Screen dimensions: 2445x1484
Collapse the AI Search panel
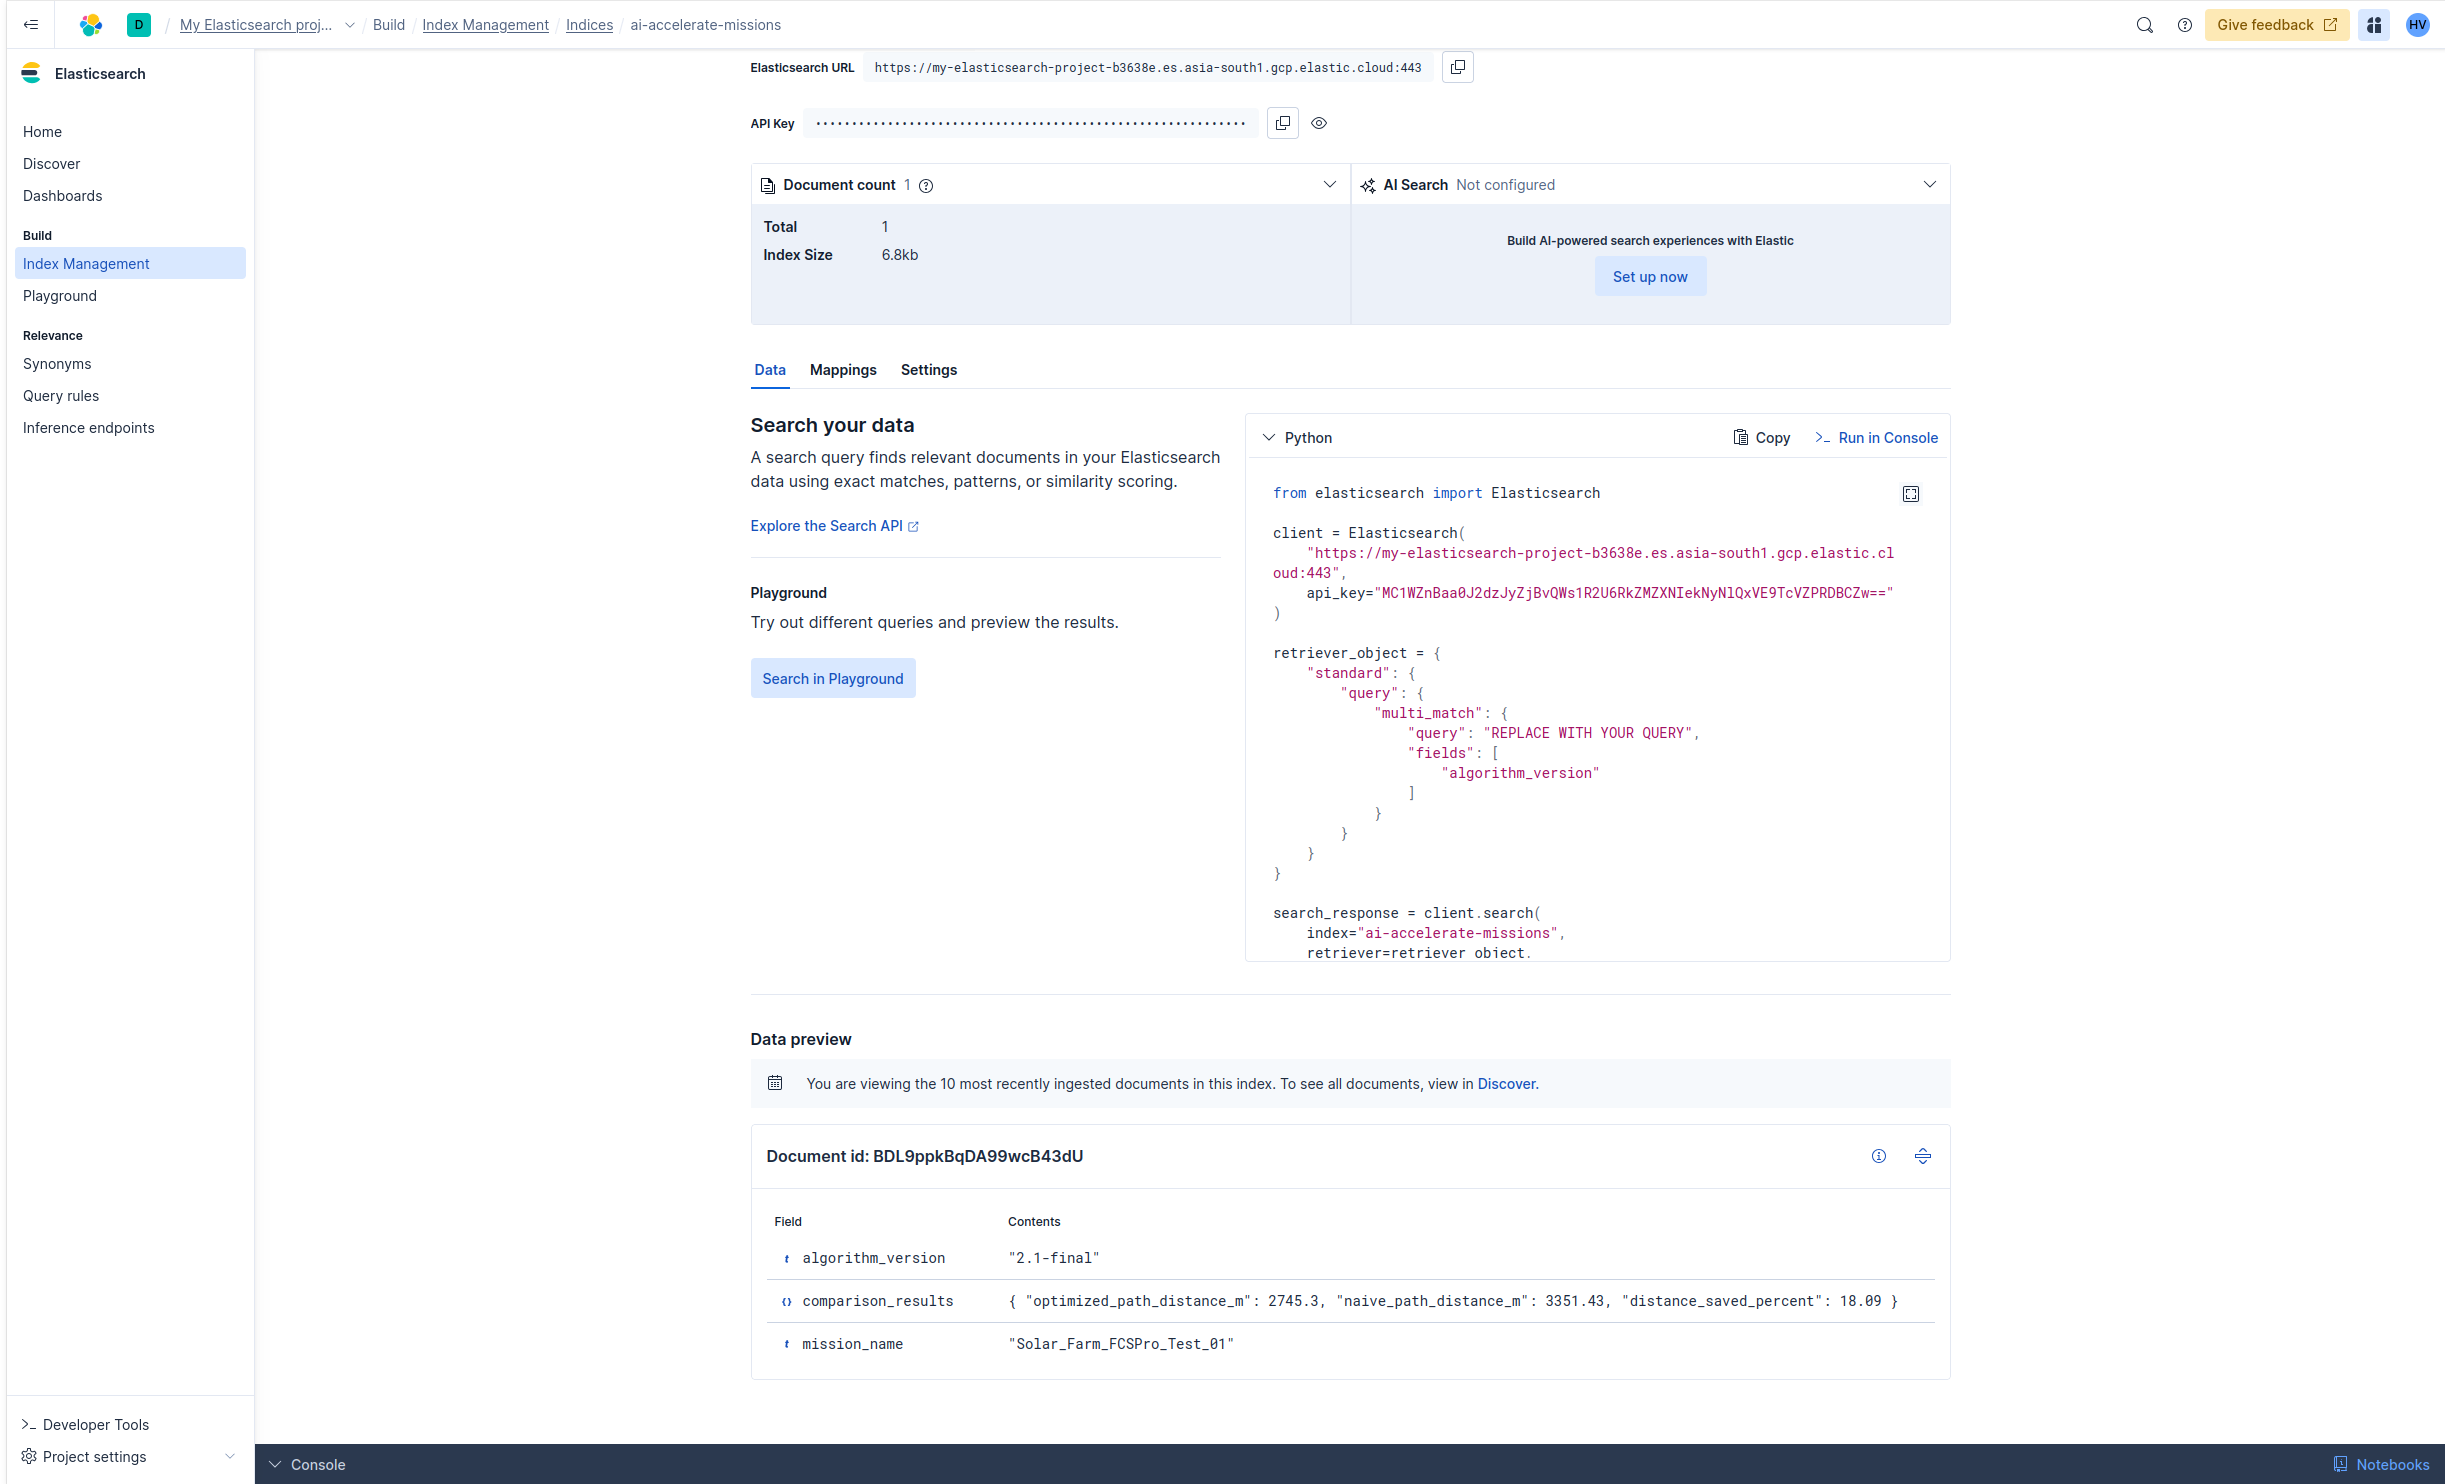click(x=1929, y=184)
